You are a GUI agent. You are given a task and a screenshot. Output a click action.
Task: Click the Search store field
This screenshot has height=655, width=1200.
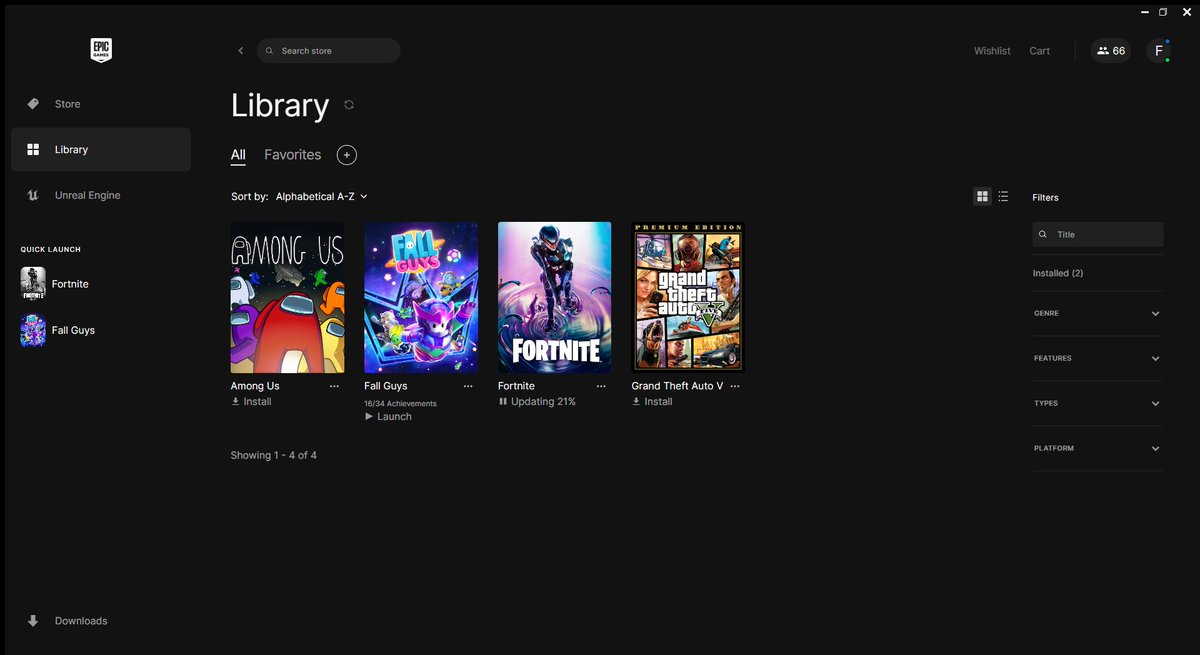(x=329, y=51)
